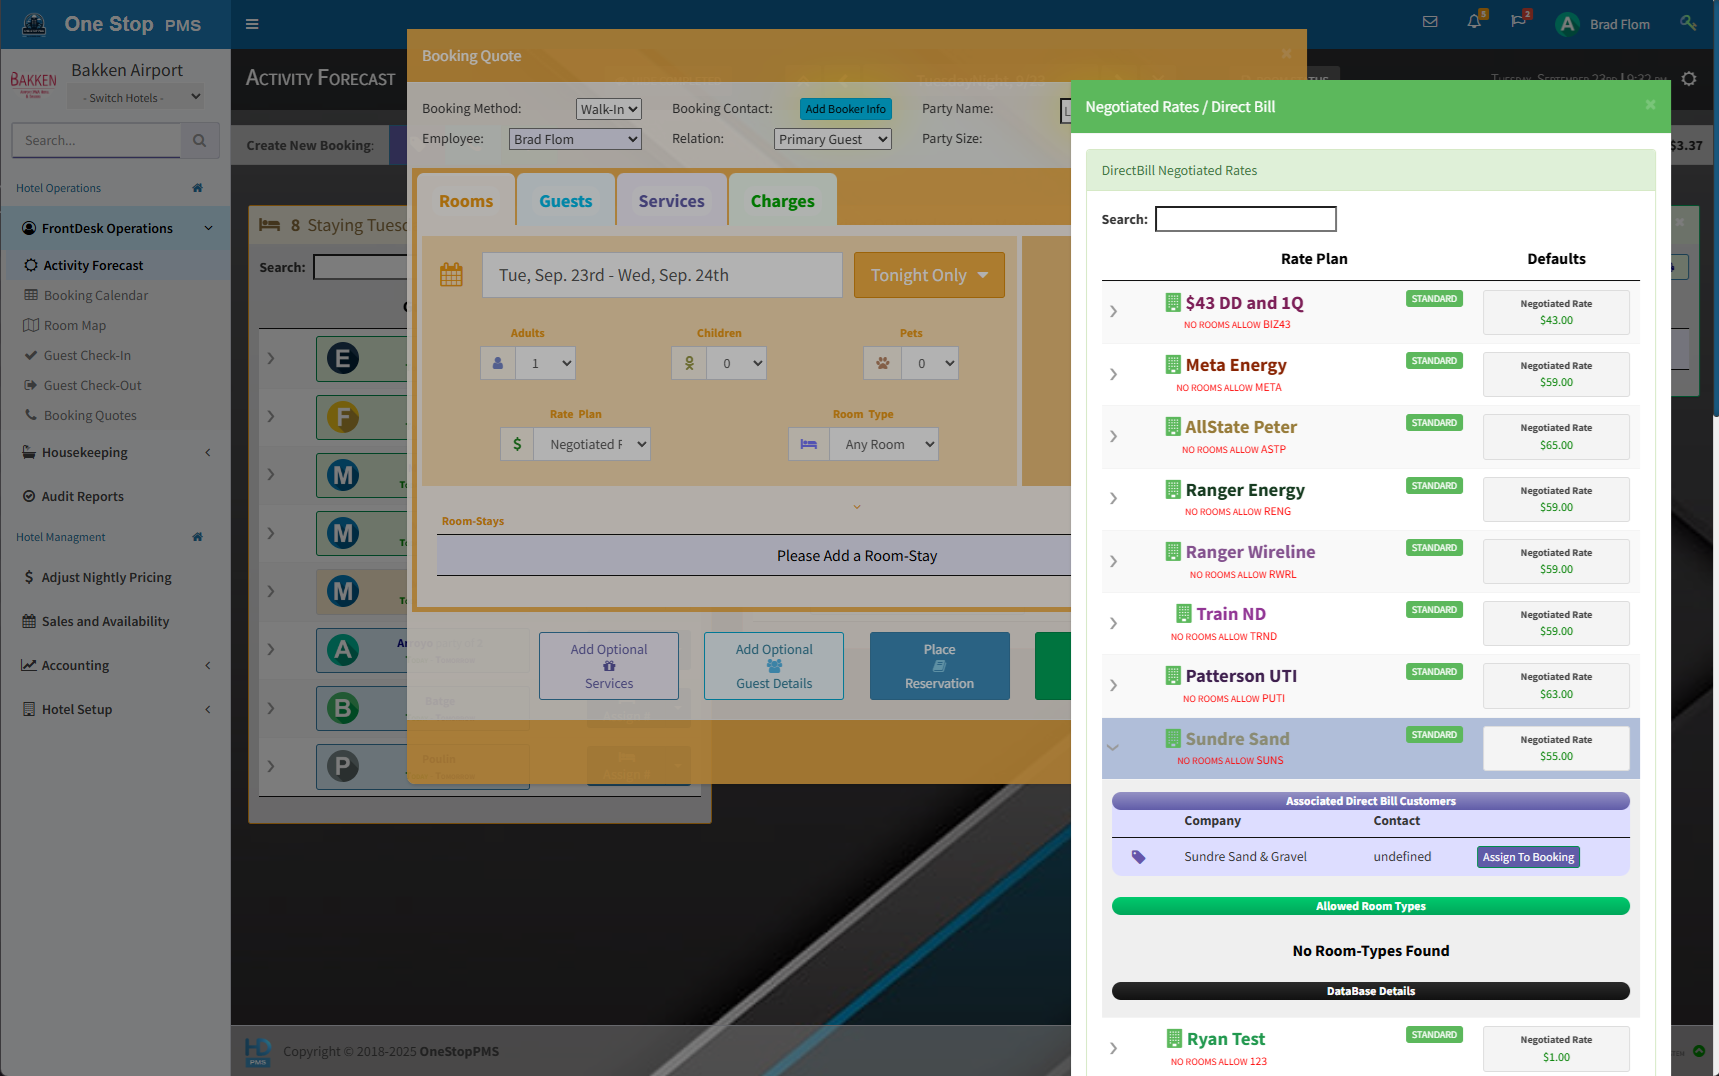
Task: Click the tag icon for Sundre Sand & Gravel
Action: coord(1138,857)
